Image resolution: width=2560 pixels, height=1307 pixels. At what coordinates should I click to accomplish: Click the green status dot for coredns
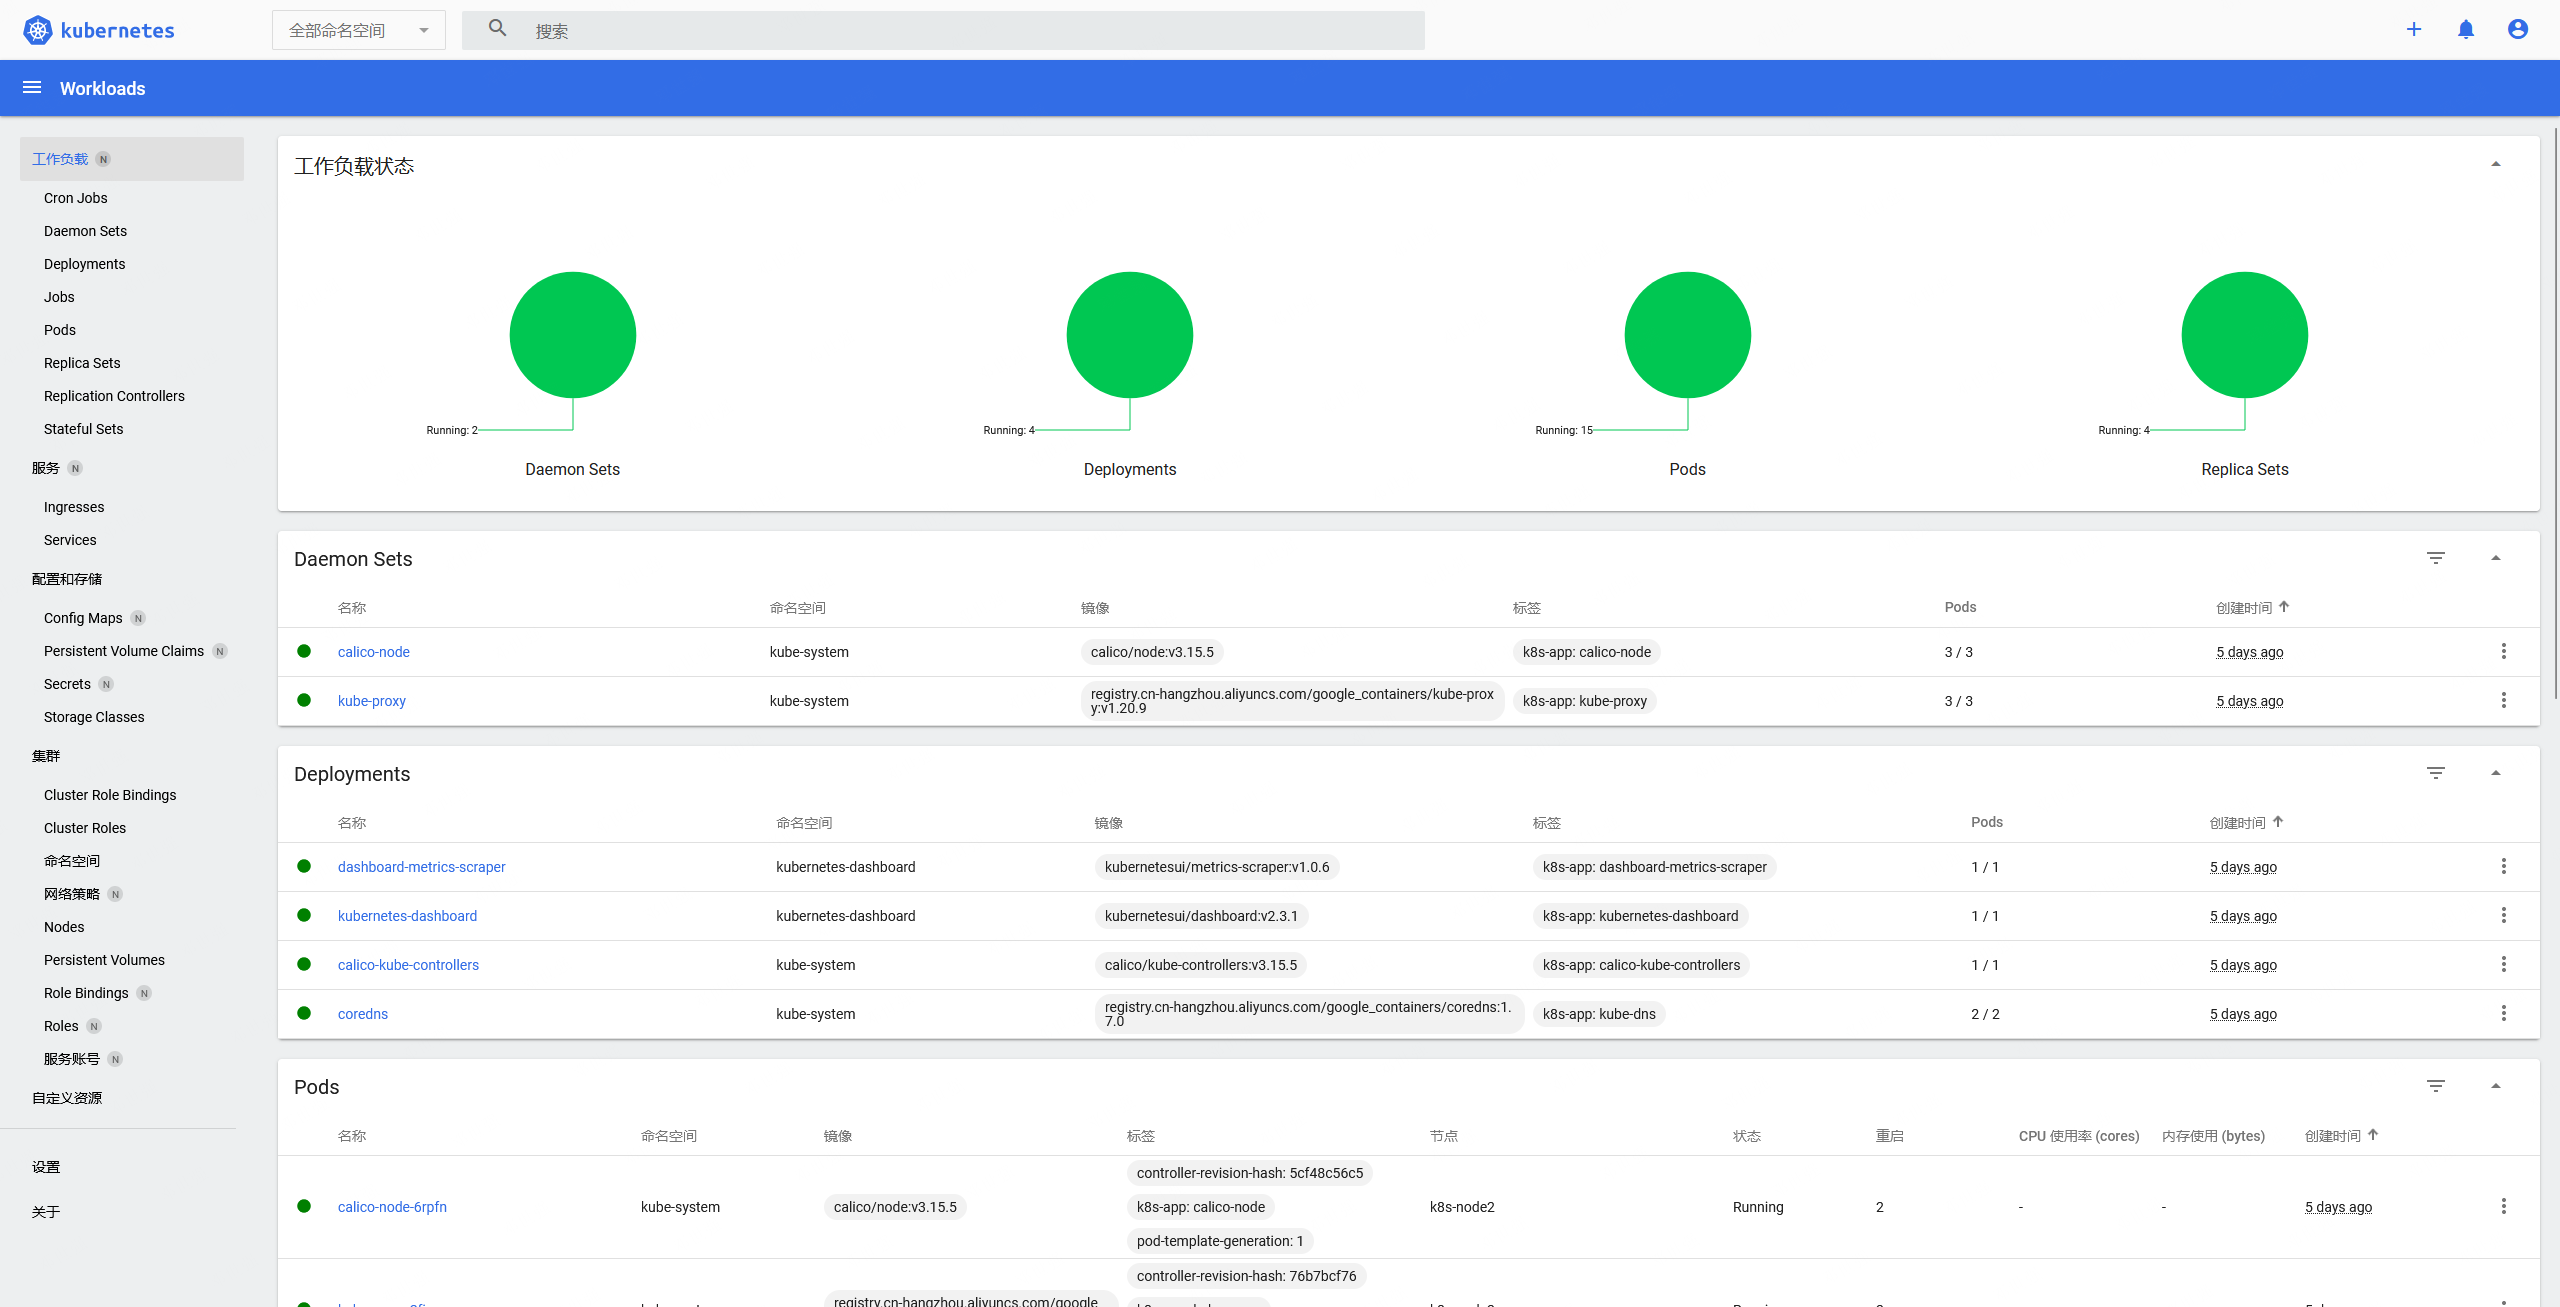pyautogui.click(x=304, y=1013)
